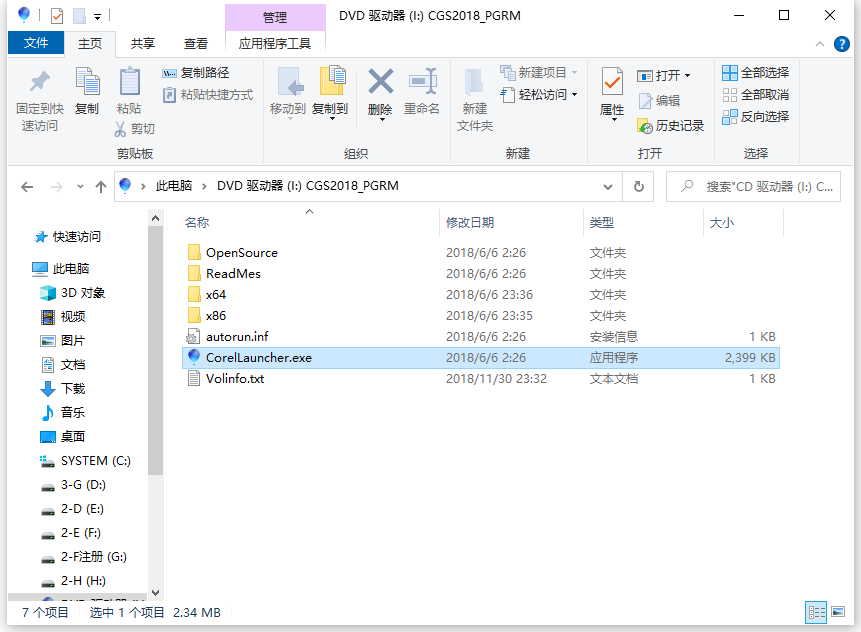The width and height of the screenshot is (861, 632).
Task: Select the Music folder in sidebar
Action: (64, 412)
